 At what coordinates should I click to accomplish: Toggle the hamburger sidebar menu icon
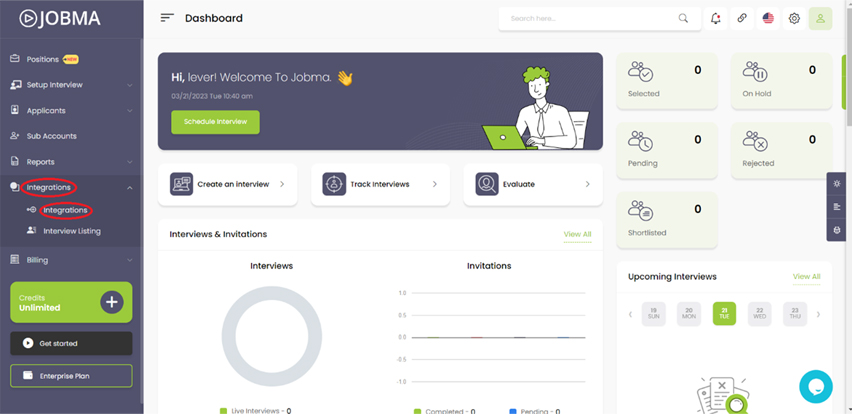pos(167,18)
